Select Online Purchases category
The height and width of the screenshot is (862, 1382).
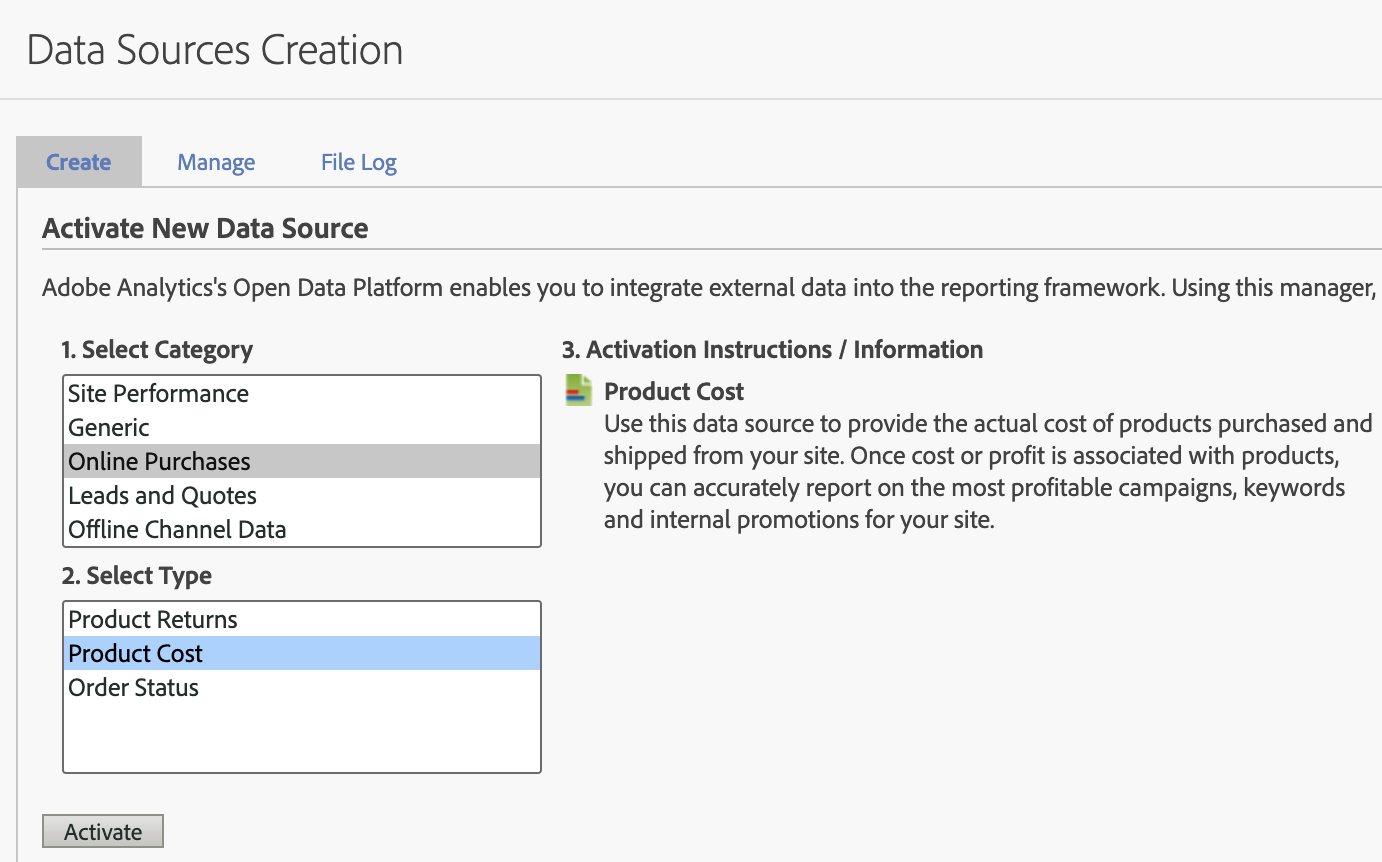click(302, 461)
